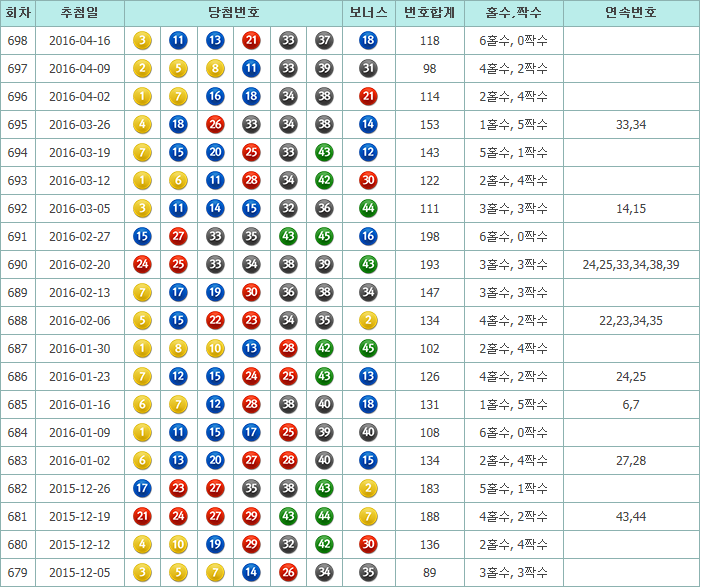This screenshot has width=701, height=588.
Task: Click yellow bonus ball 2 in round 688
Action: pyautogui.click(x=368, y=321)
